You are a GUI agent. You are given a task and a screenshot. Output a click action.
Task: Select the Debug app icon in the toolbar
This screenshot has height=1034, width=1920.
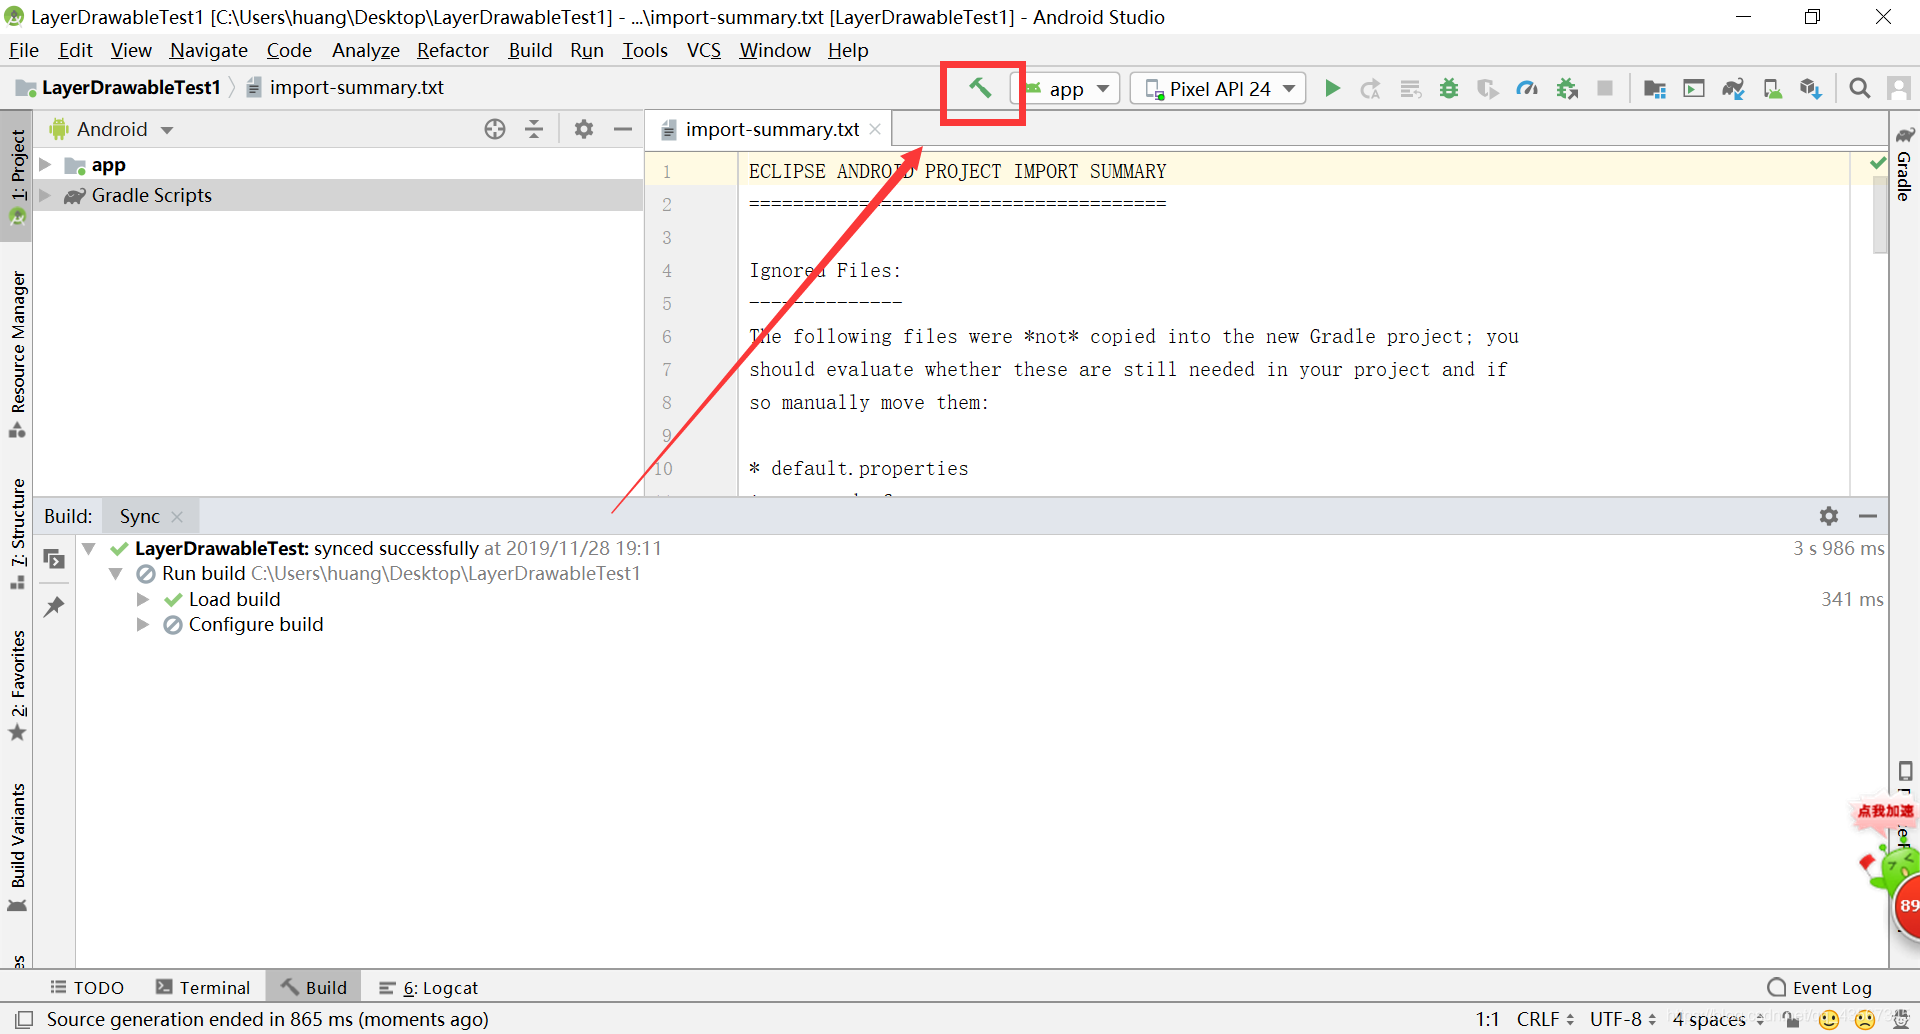1449,88
